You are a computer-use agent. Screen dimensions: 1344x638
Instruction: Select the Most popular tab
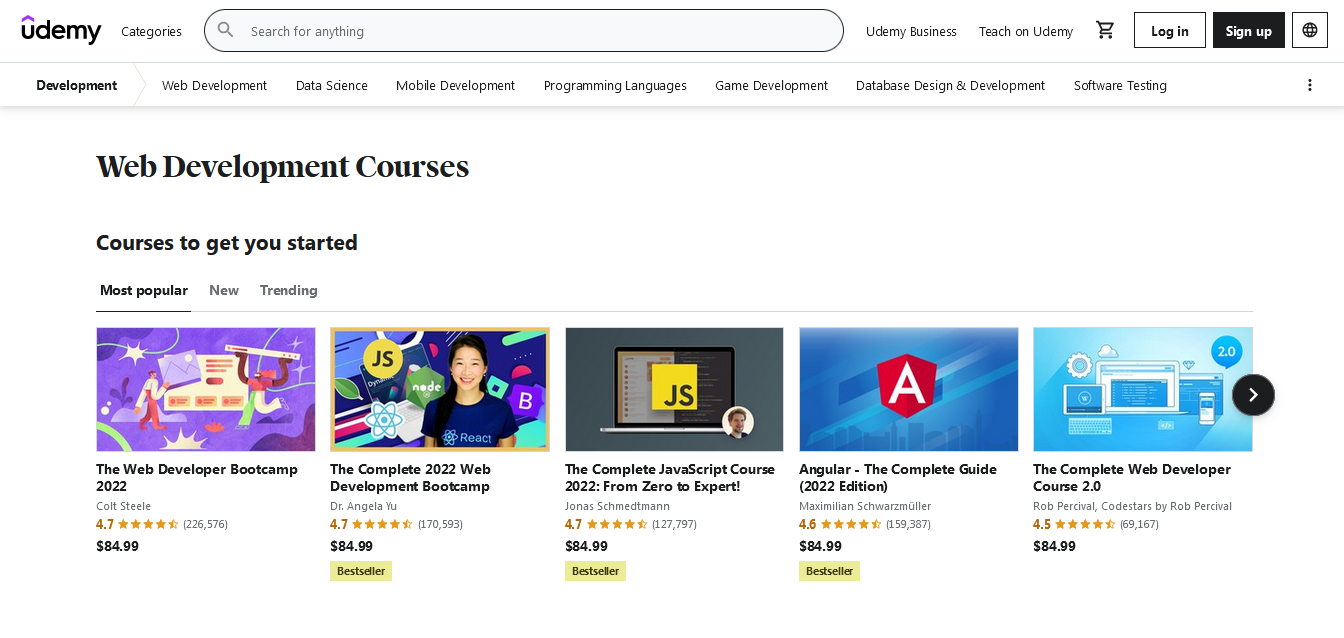(x=144, y=290)
